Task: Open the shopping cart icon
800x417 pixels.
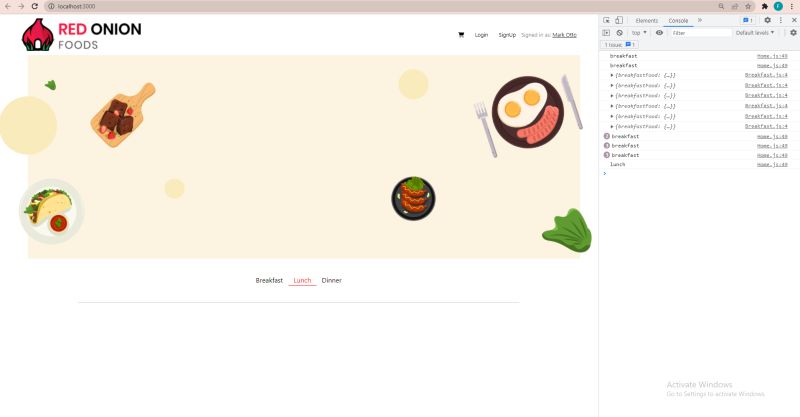Action: point(461,35)
